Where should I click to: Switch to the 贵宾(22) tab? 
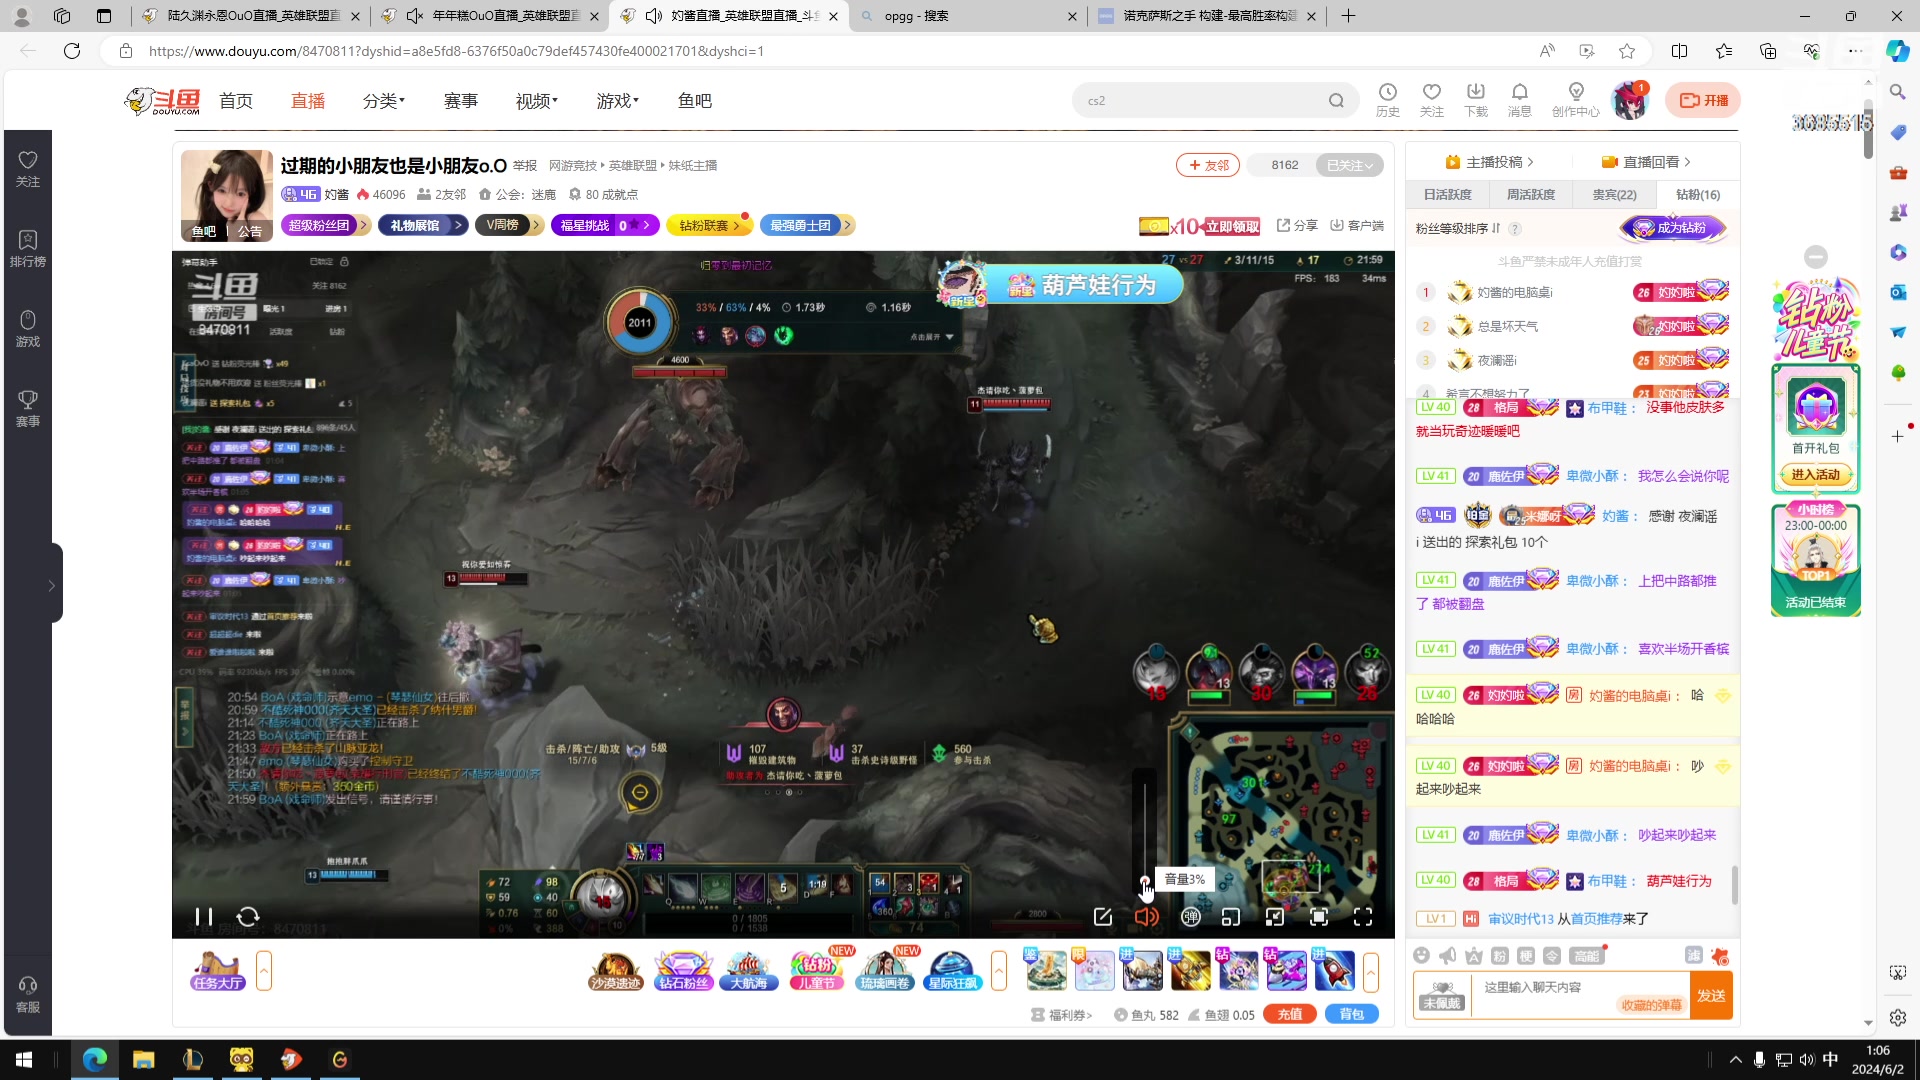1614,194
